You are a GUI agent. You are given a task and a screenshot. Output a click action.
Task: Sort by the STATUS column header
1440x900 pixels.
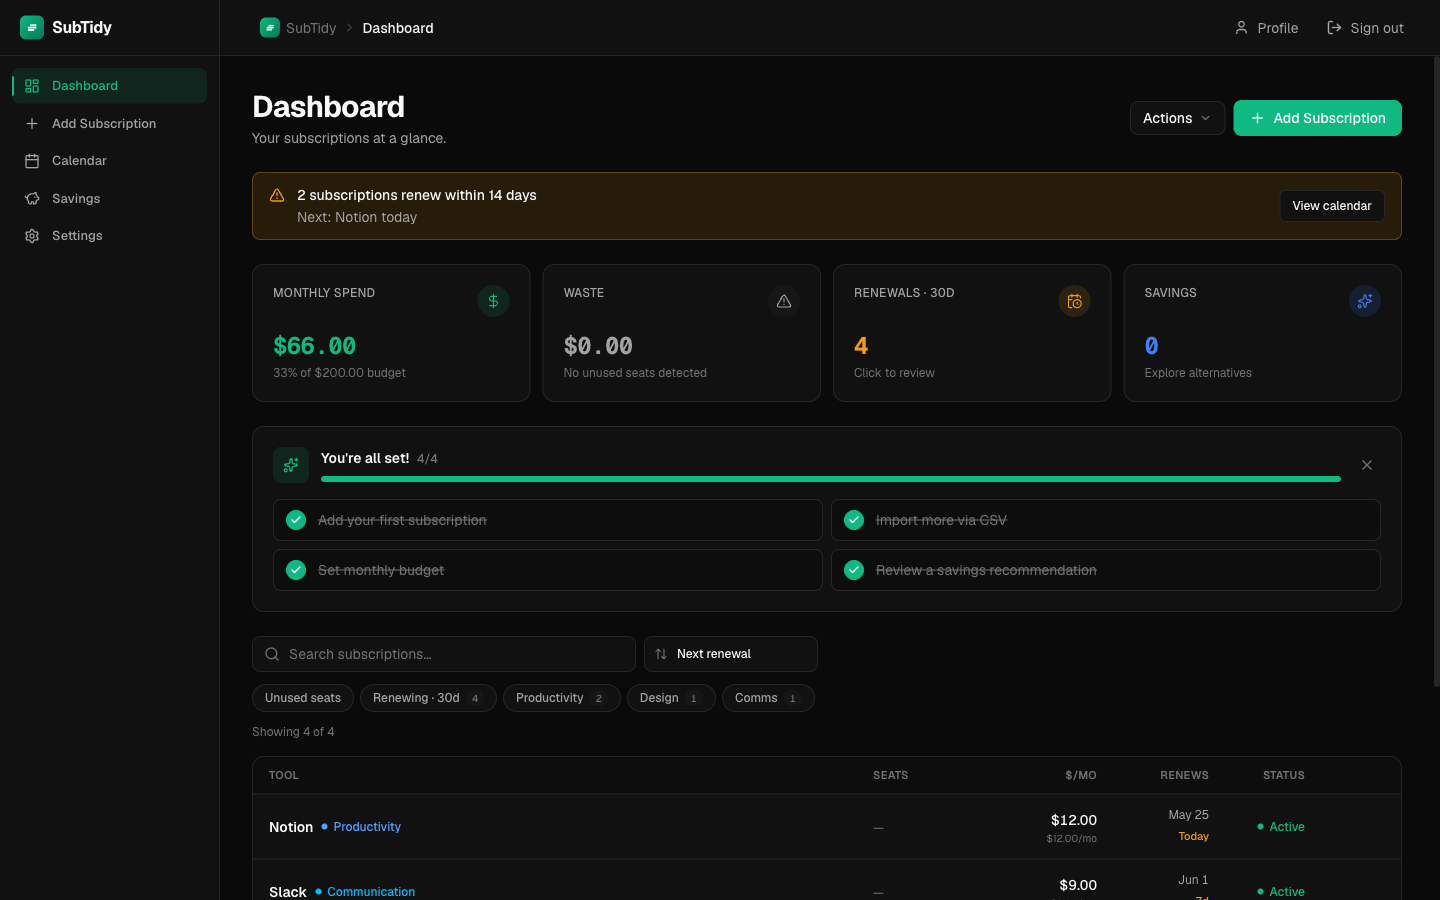pyautogui.click(x=1283, y=775)
